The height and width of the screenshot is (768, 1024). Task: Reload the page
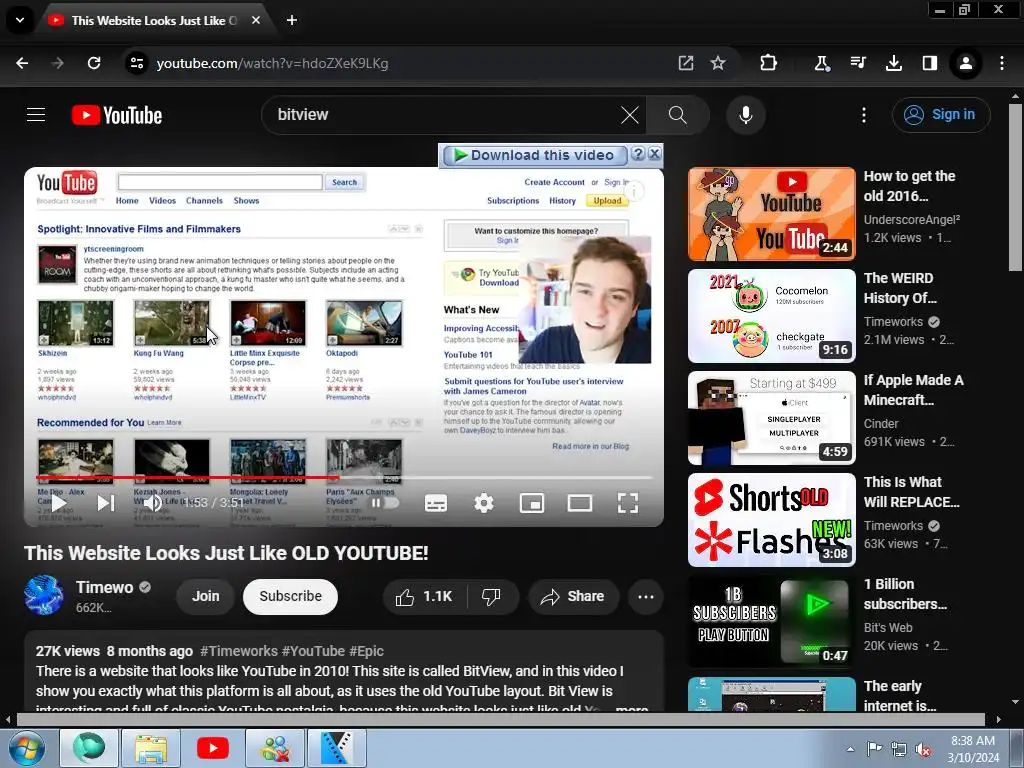94,63
